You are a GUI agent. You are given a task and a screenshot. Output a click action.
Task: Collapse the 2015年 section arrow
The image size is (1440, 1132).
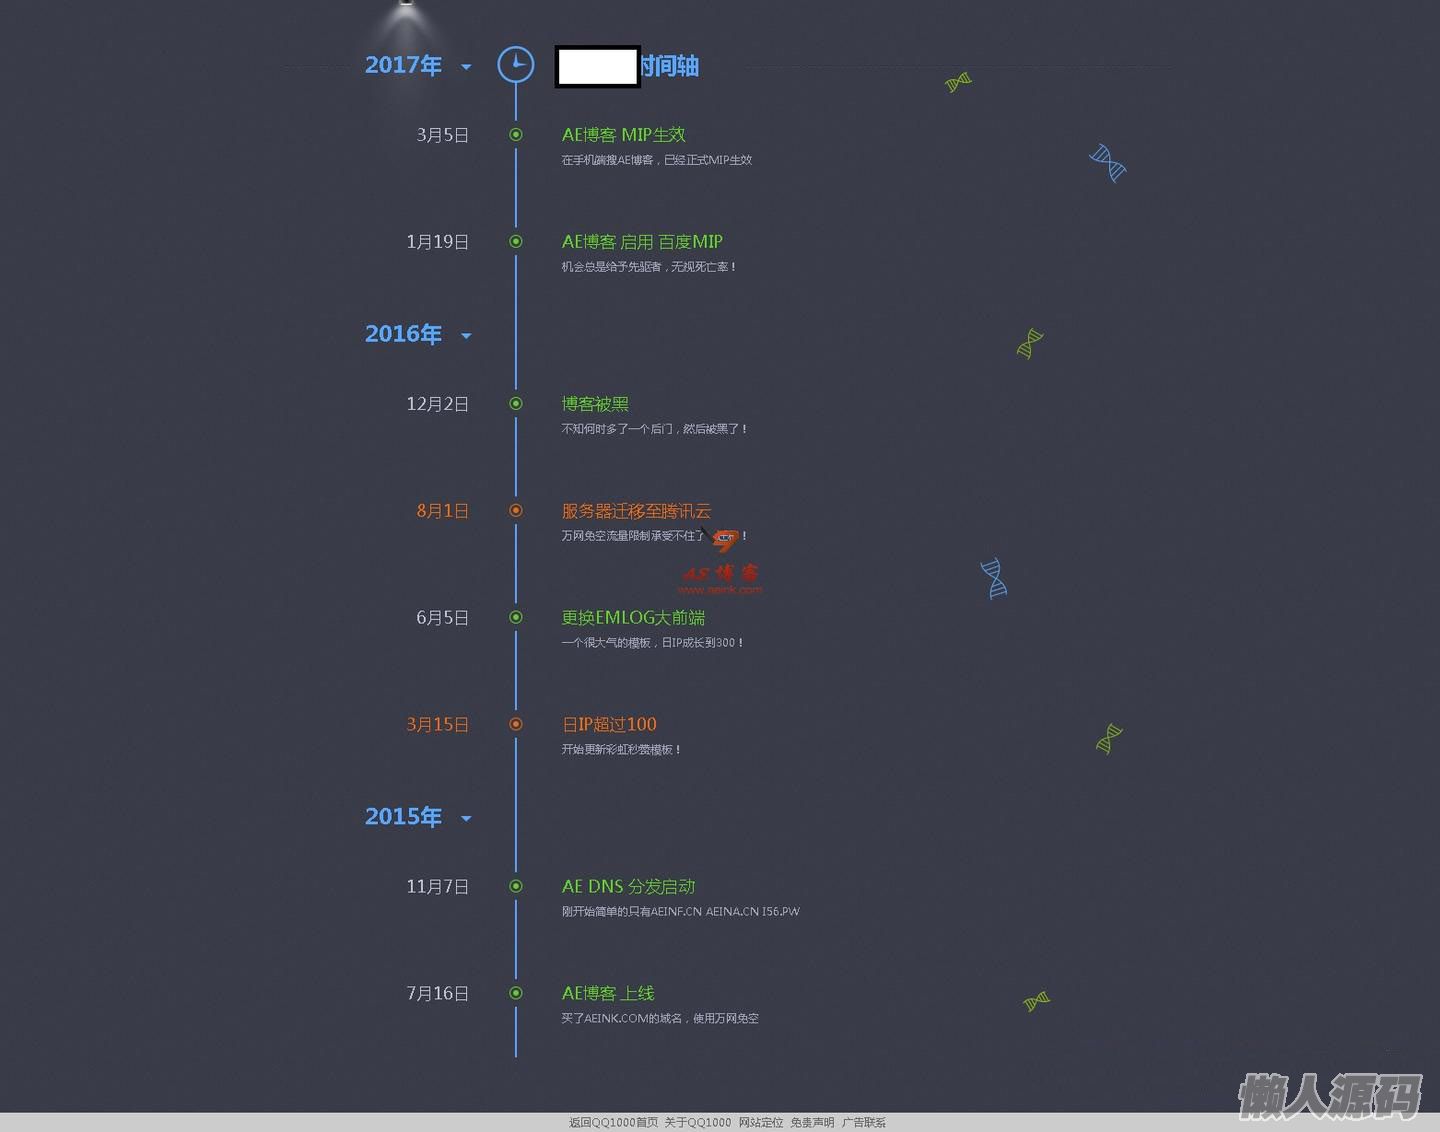466,819
